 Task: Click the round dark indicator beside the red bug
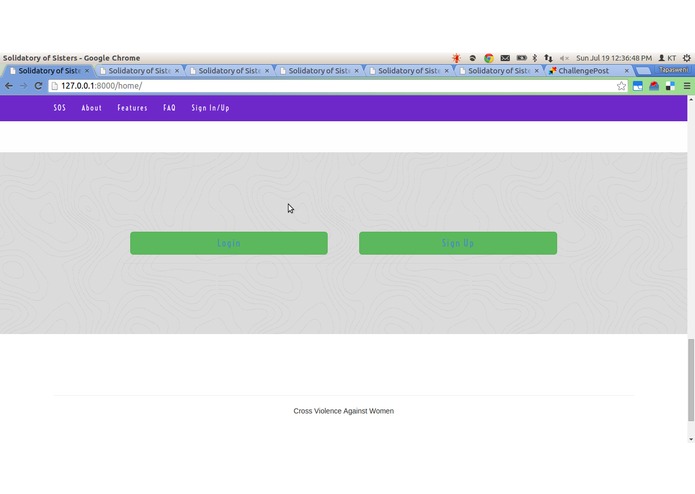[x=472, y=58]
